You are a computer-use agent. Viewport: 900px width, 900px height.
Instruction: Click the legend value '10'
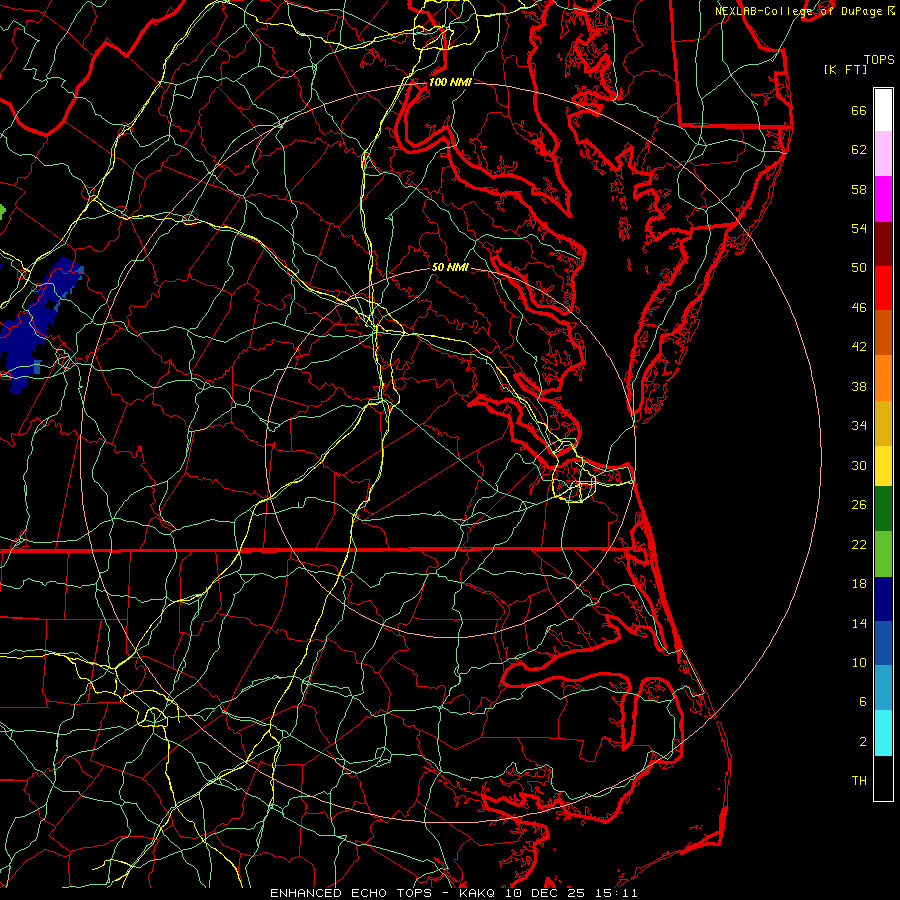(x=859, y=662)
